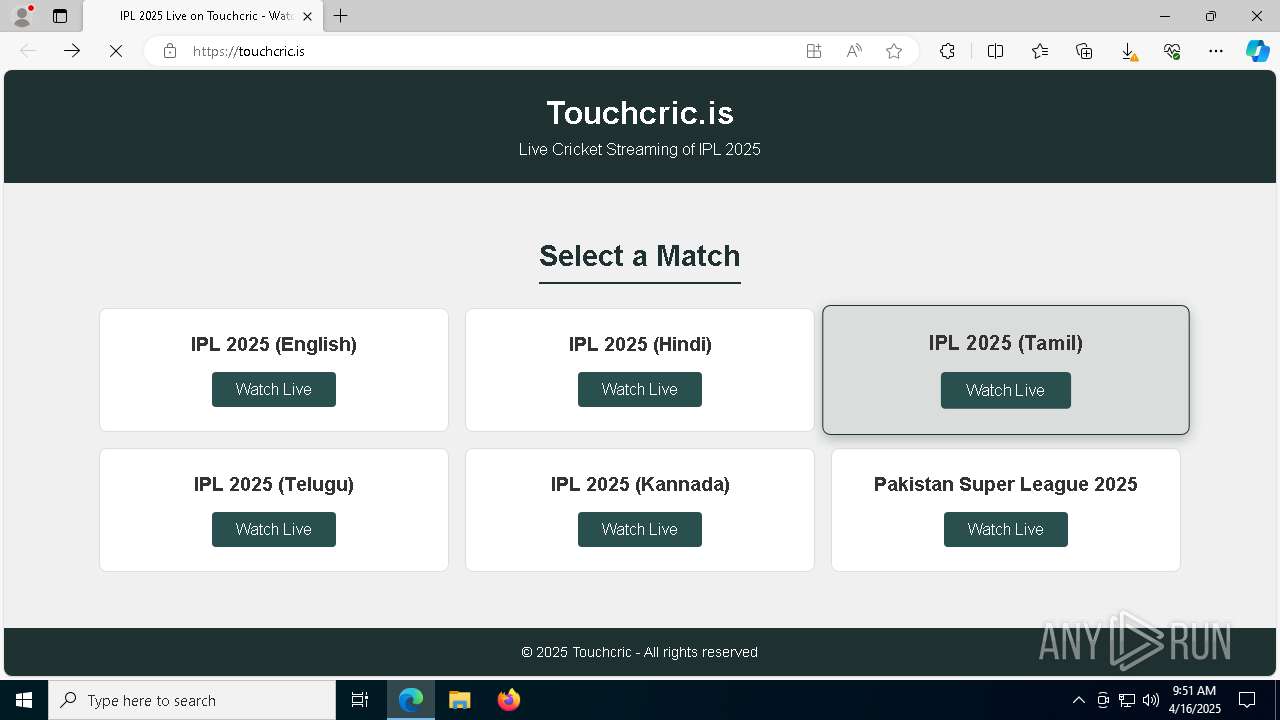The image size is (1280, 720).
Task: Open Microsoft Edge from taskbar
Action: (411, 700)
